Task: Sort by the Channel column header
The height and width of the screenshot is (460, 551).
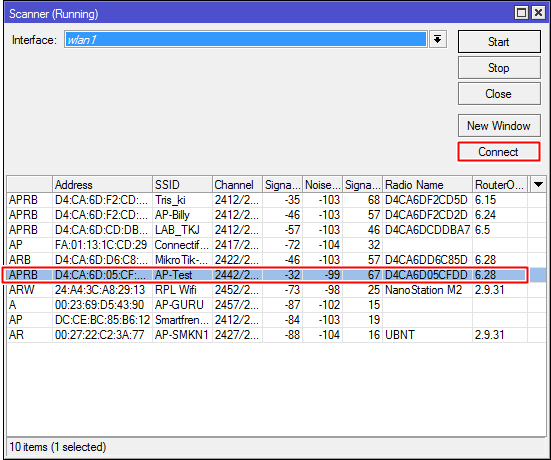Action: [x=237, y=184]
